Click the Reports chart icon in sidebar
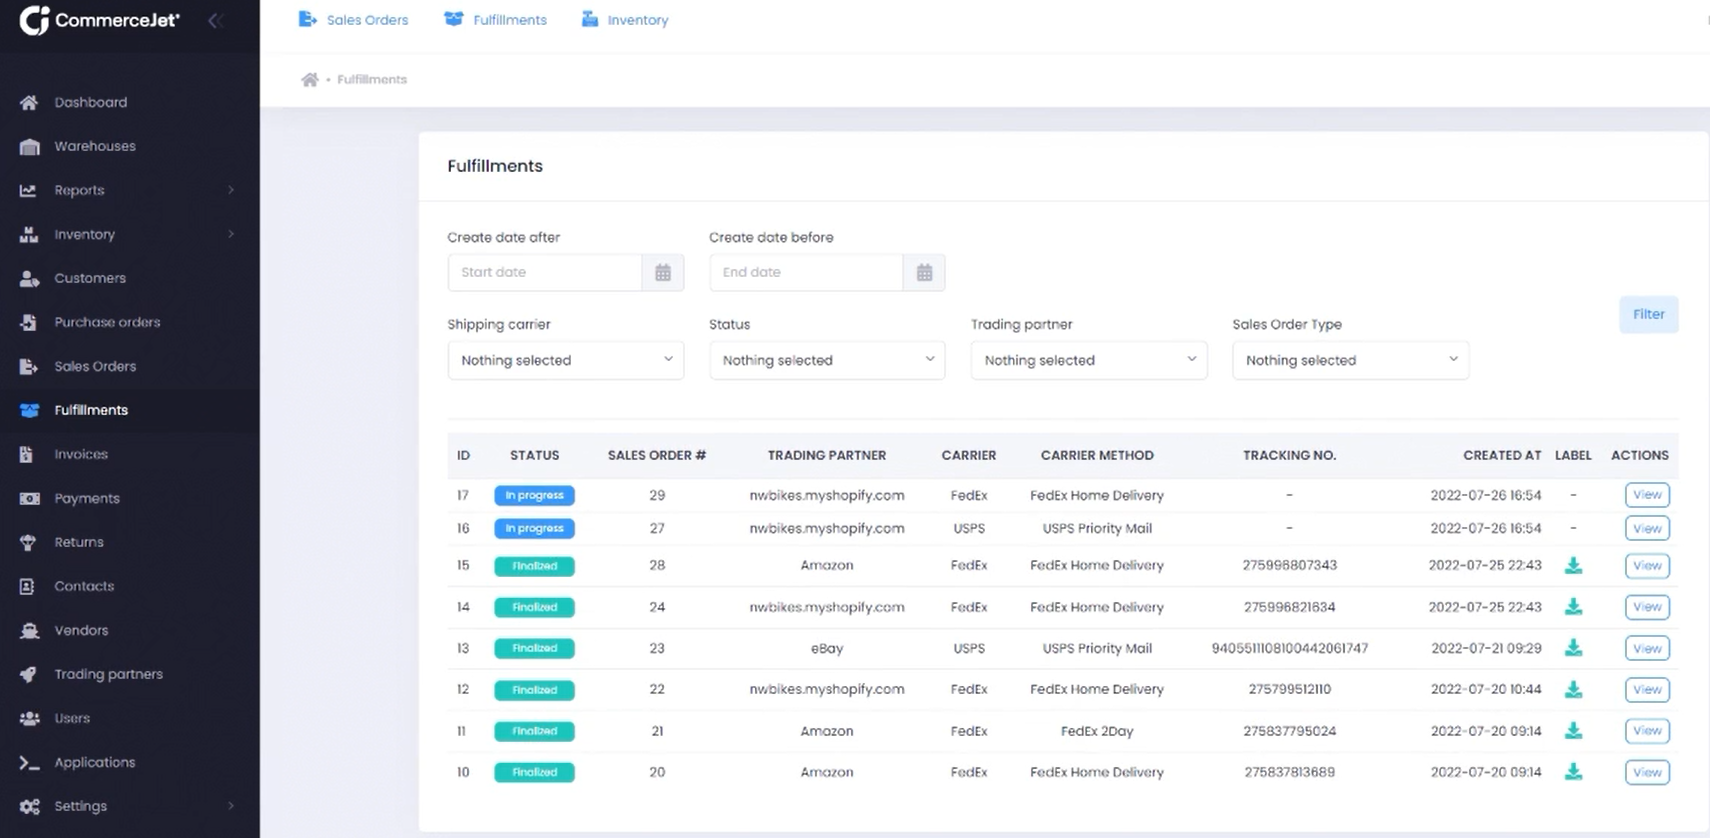This screenshot has width=1710, height=838. (28, 190)
